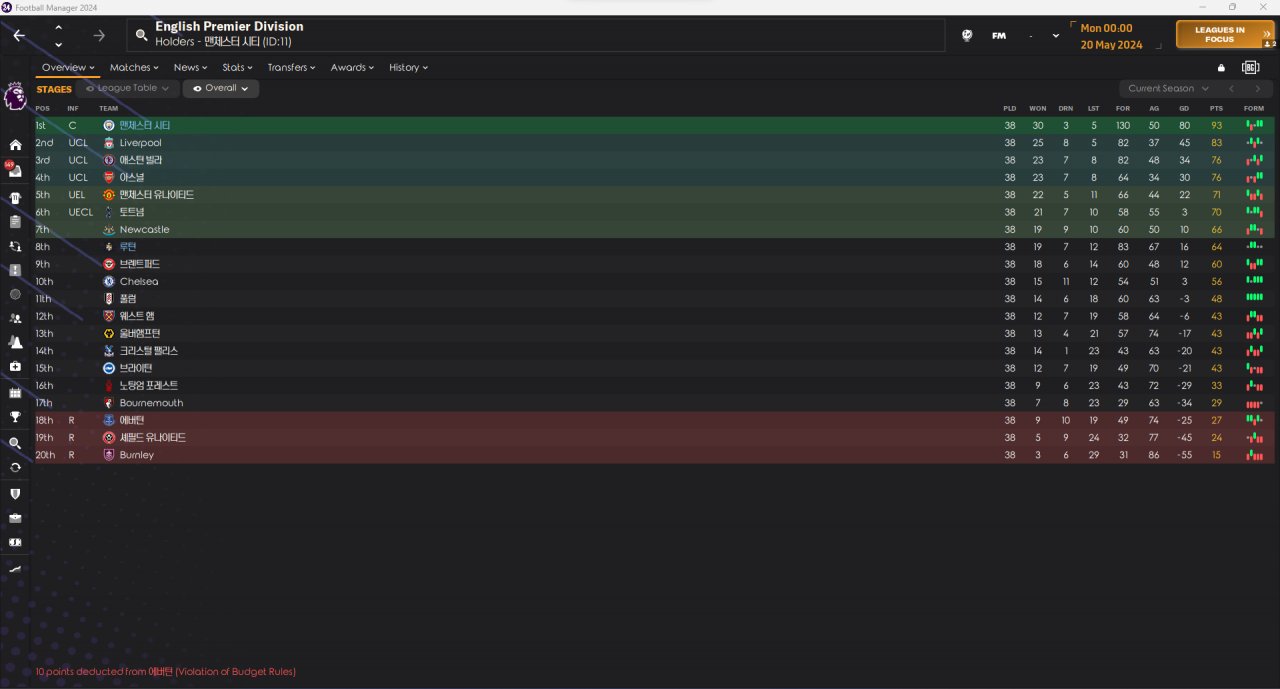Click the up chevron beside back arrow
The width and height of the screenshot is (1280, 689).
[58, 27]
